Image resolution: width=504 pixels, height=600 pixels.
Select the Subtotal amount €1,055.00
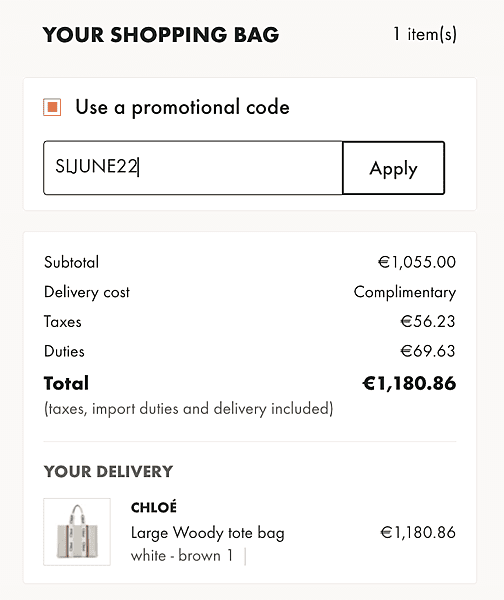[417, 262]
